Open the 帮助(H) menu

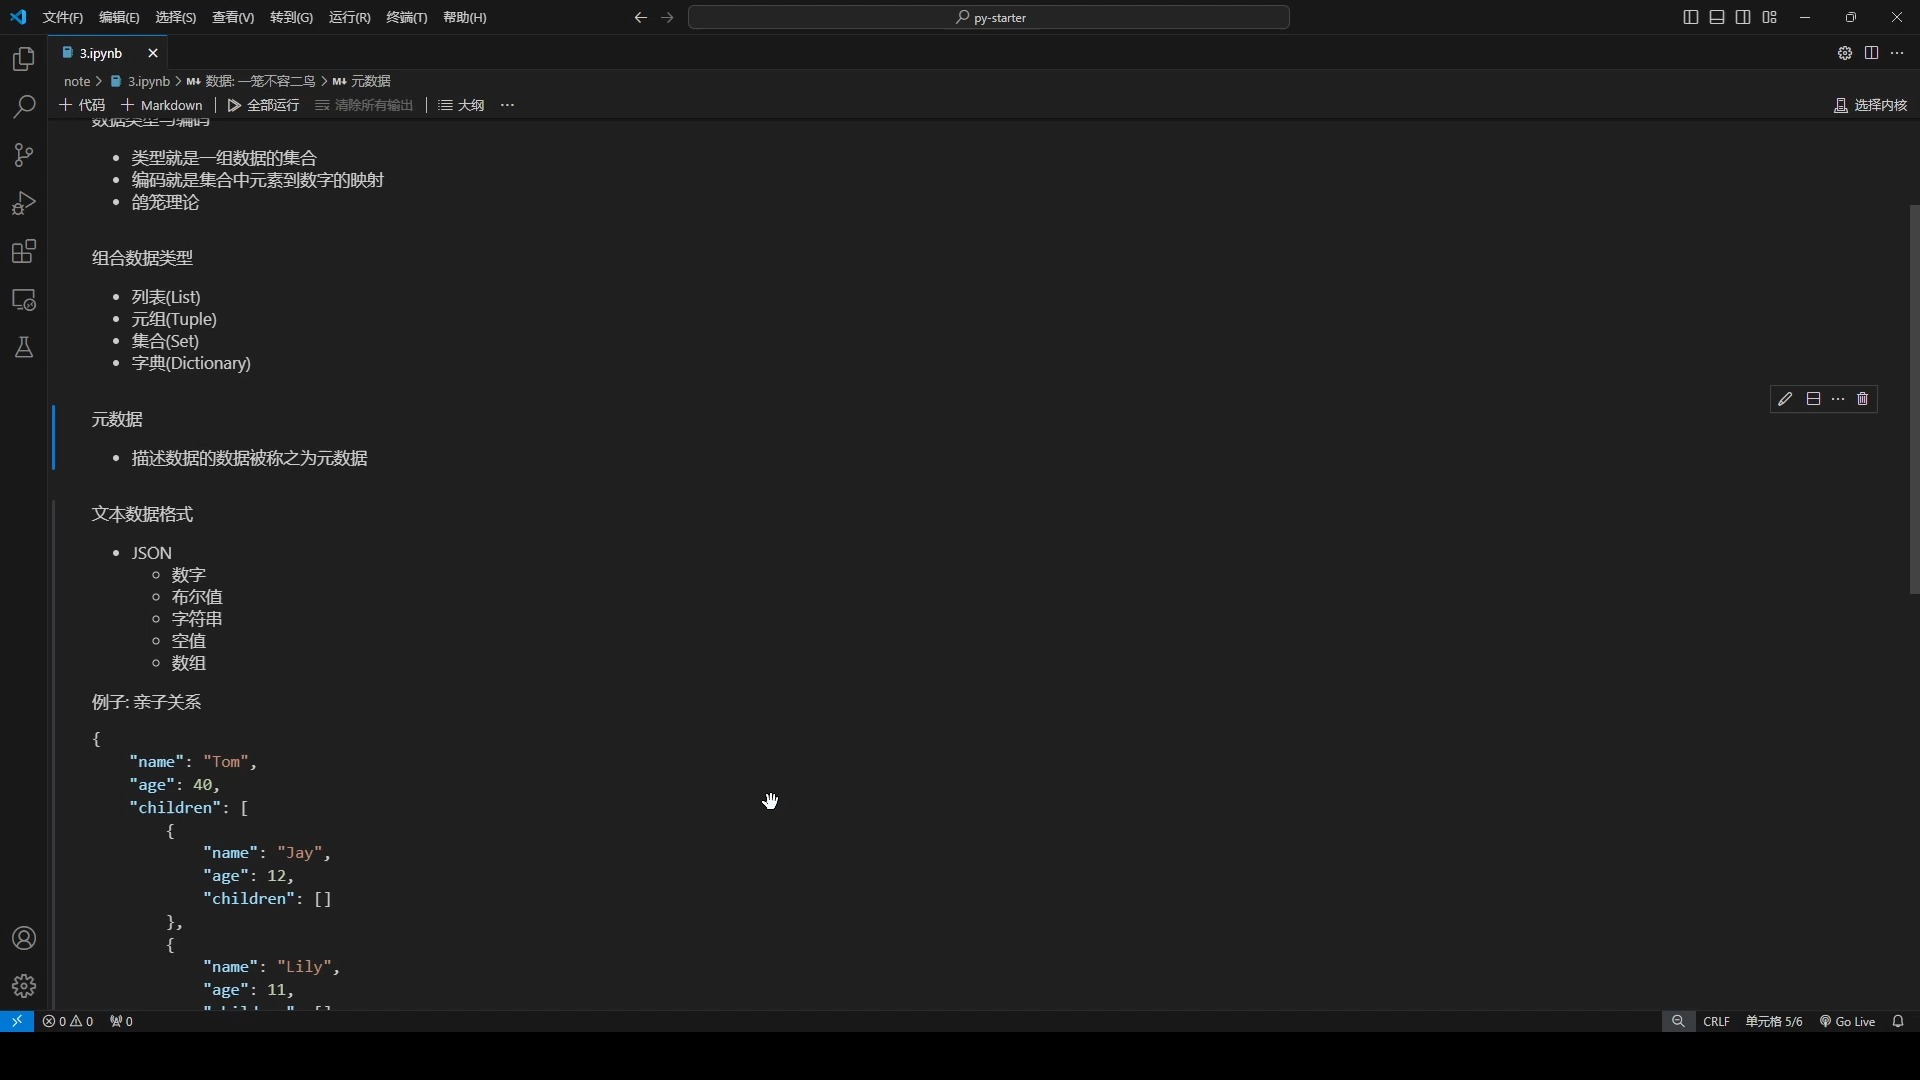(x=465, y=17)
